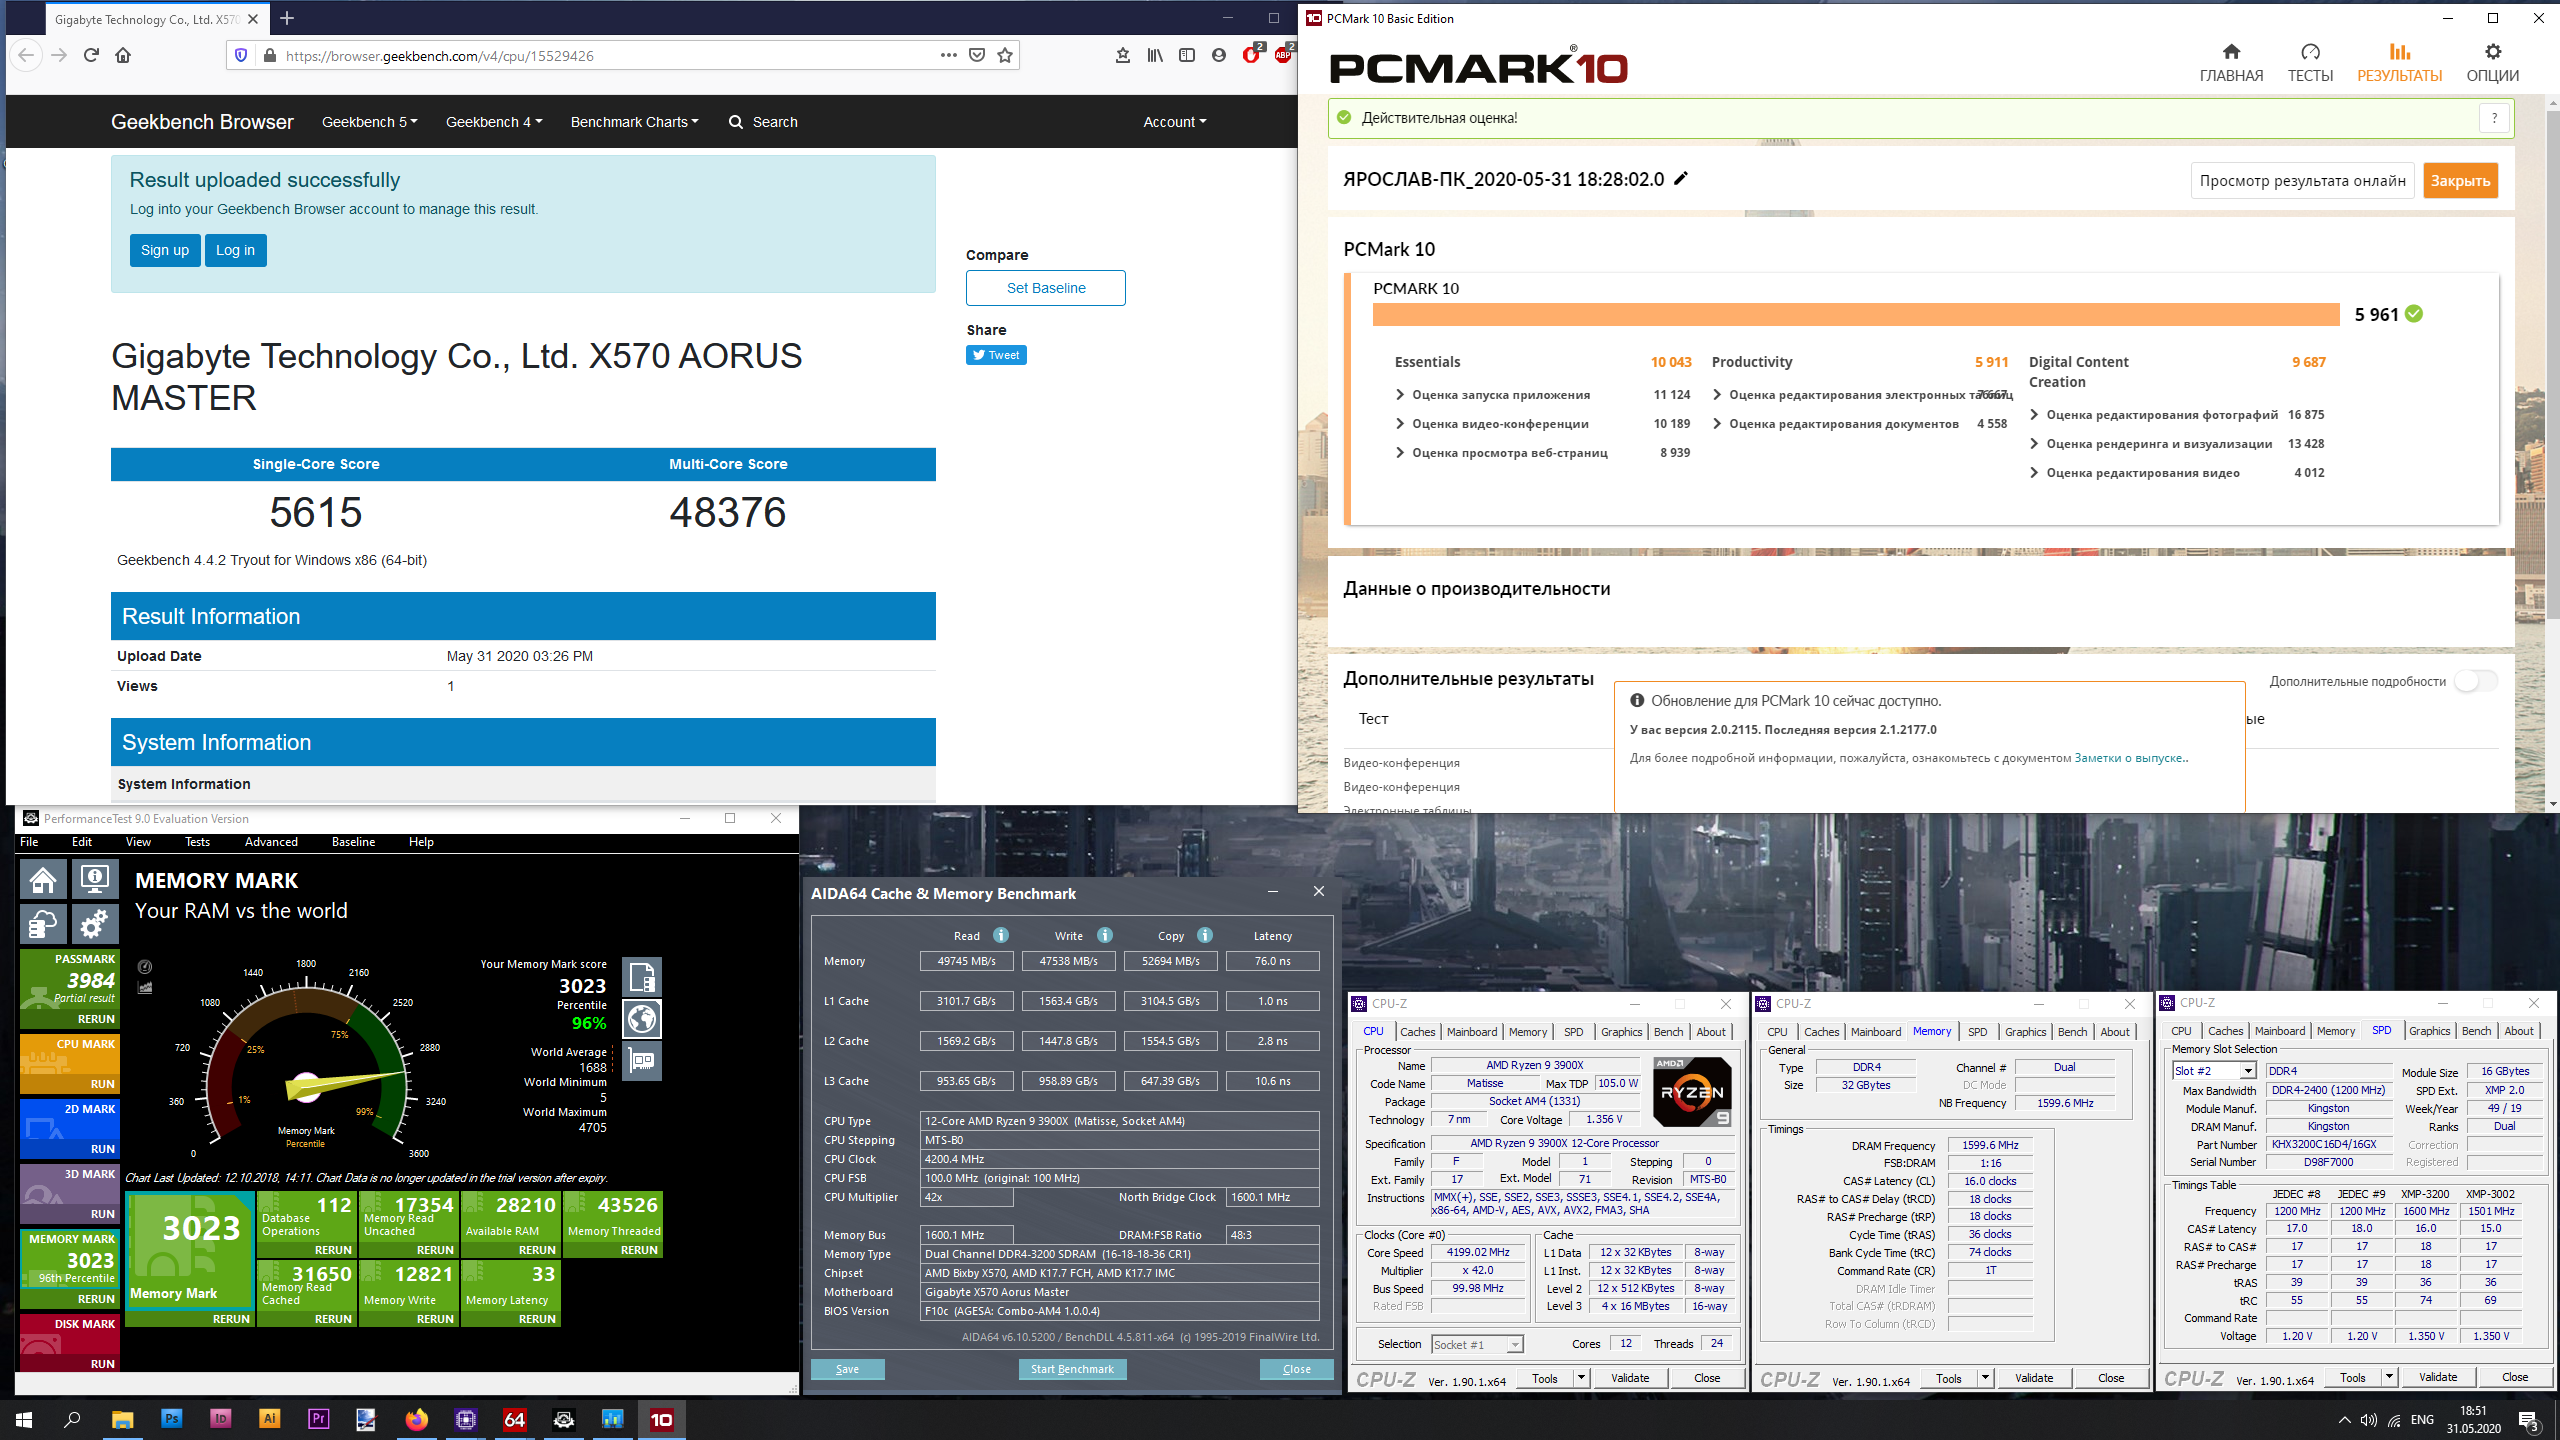Edit PCMark result name with pencil icon

tap(1681, 179)
